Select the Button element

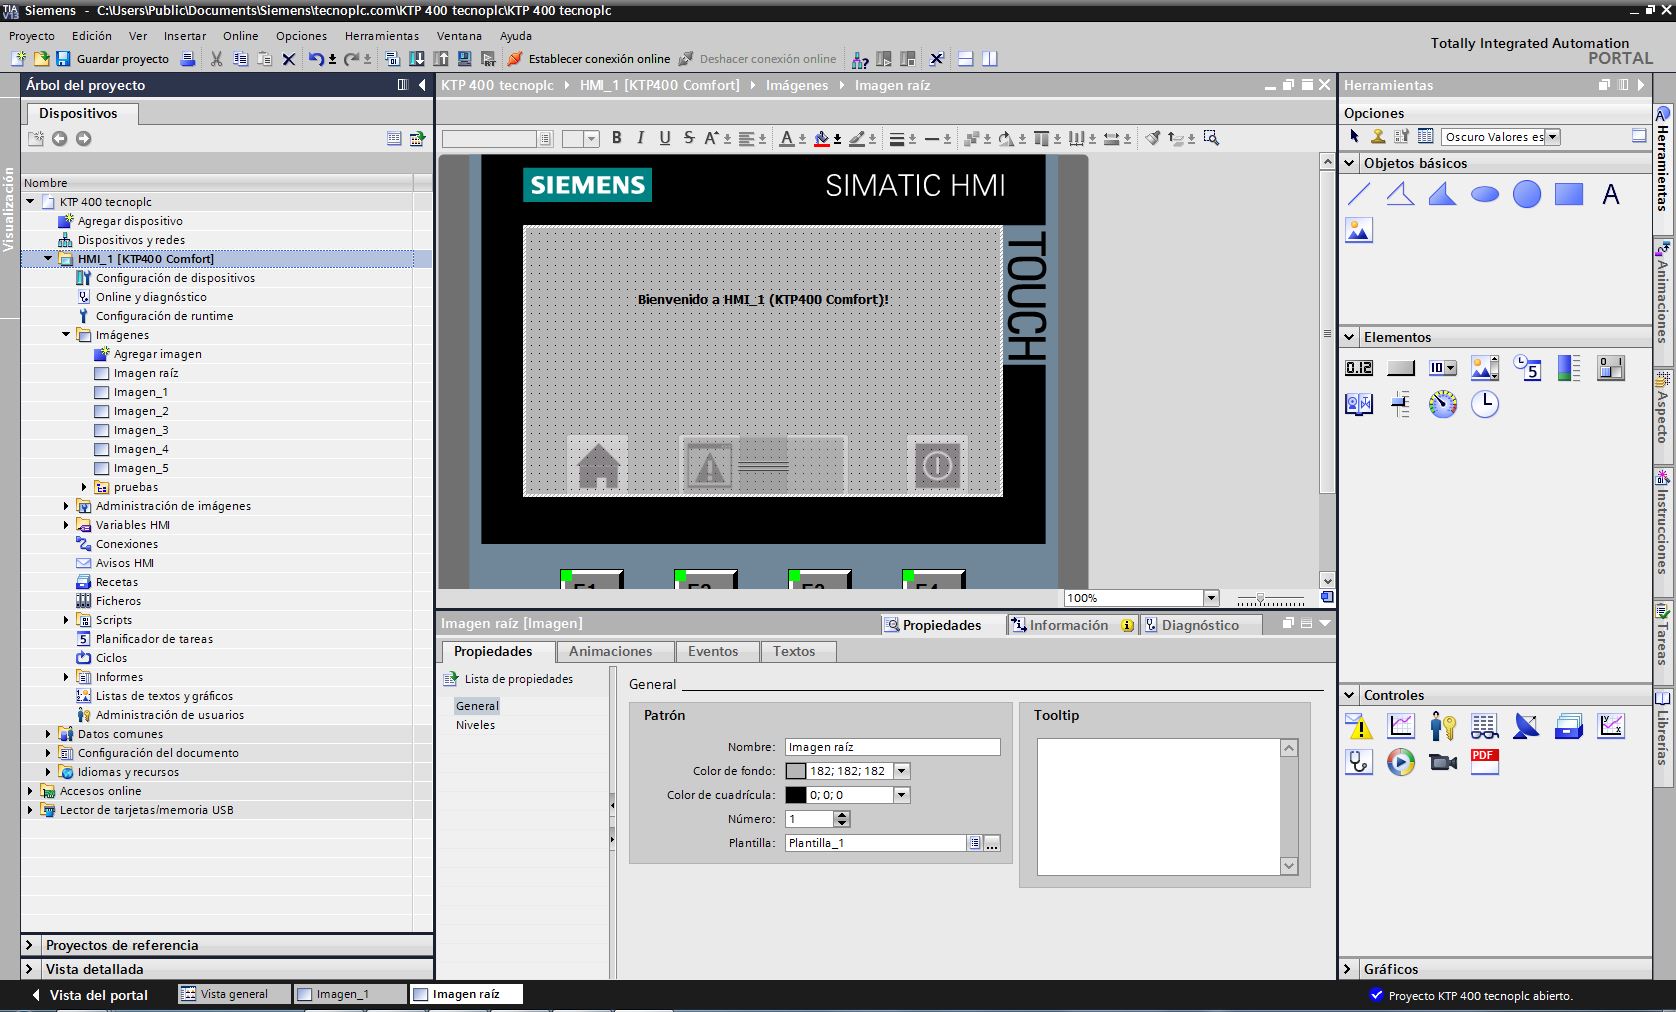point(1401,368)
